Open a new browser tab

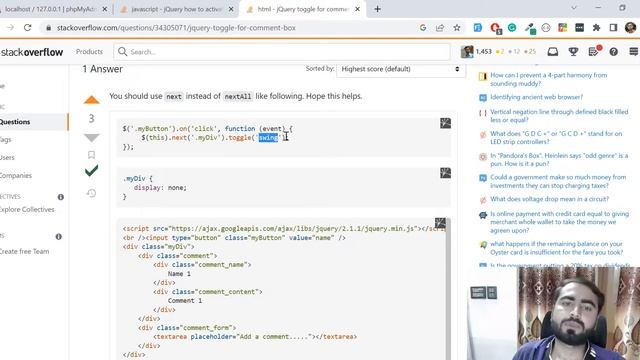click(377, 9)
